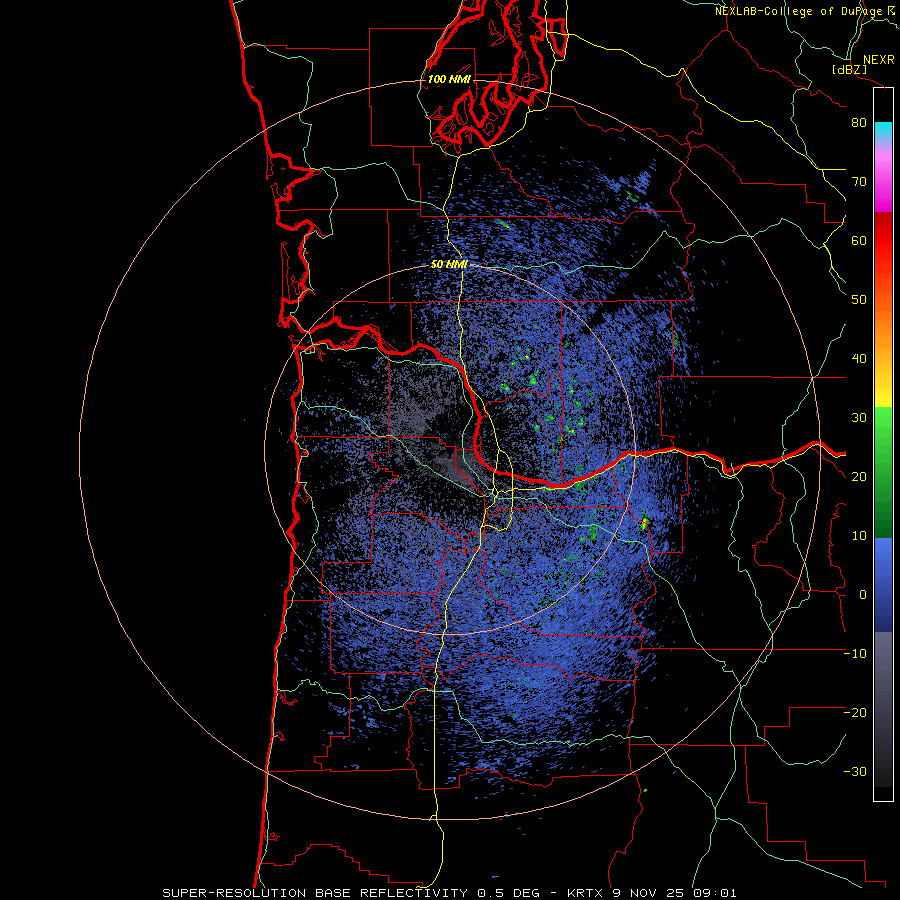Click the 50 dBZ scale value
This screenshot has width=900, height=900.
tap(859, 300)
